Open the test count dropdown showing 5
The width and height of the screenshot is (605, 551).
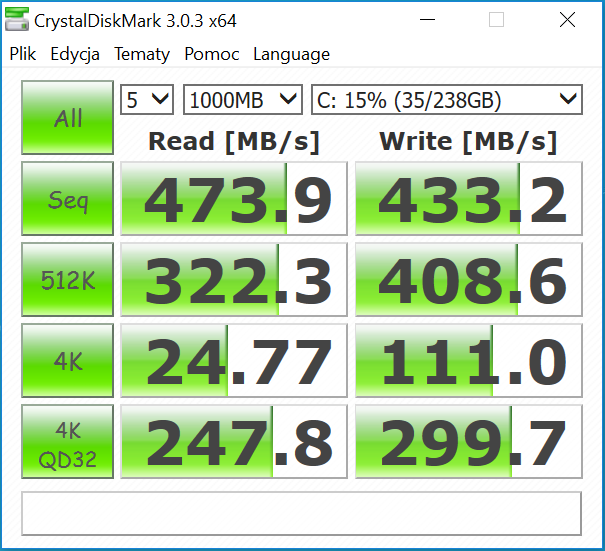click(147, 100)
